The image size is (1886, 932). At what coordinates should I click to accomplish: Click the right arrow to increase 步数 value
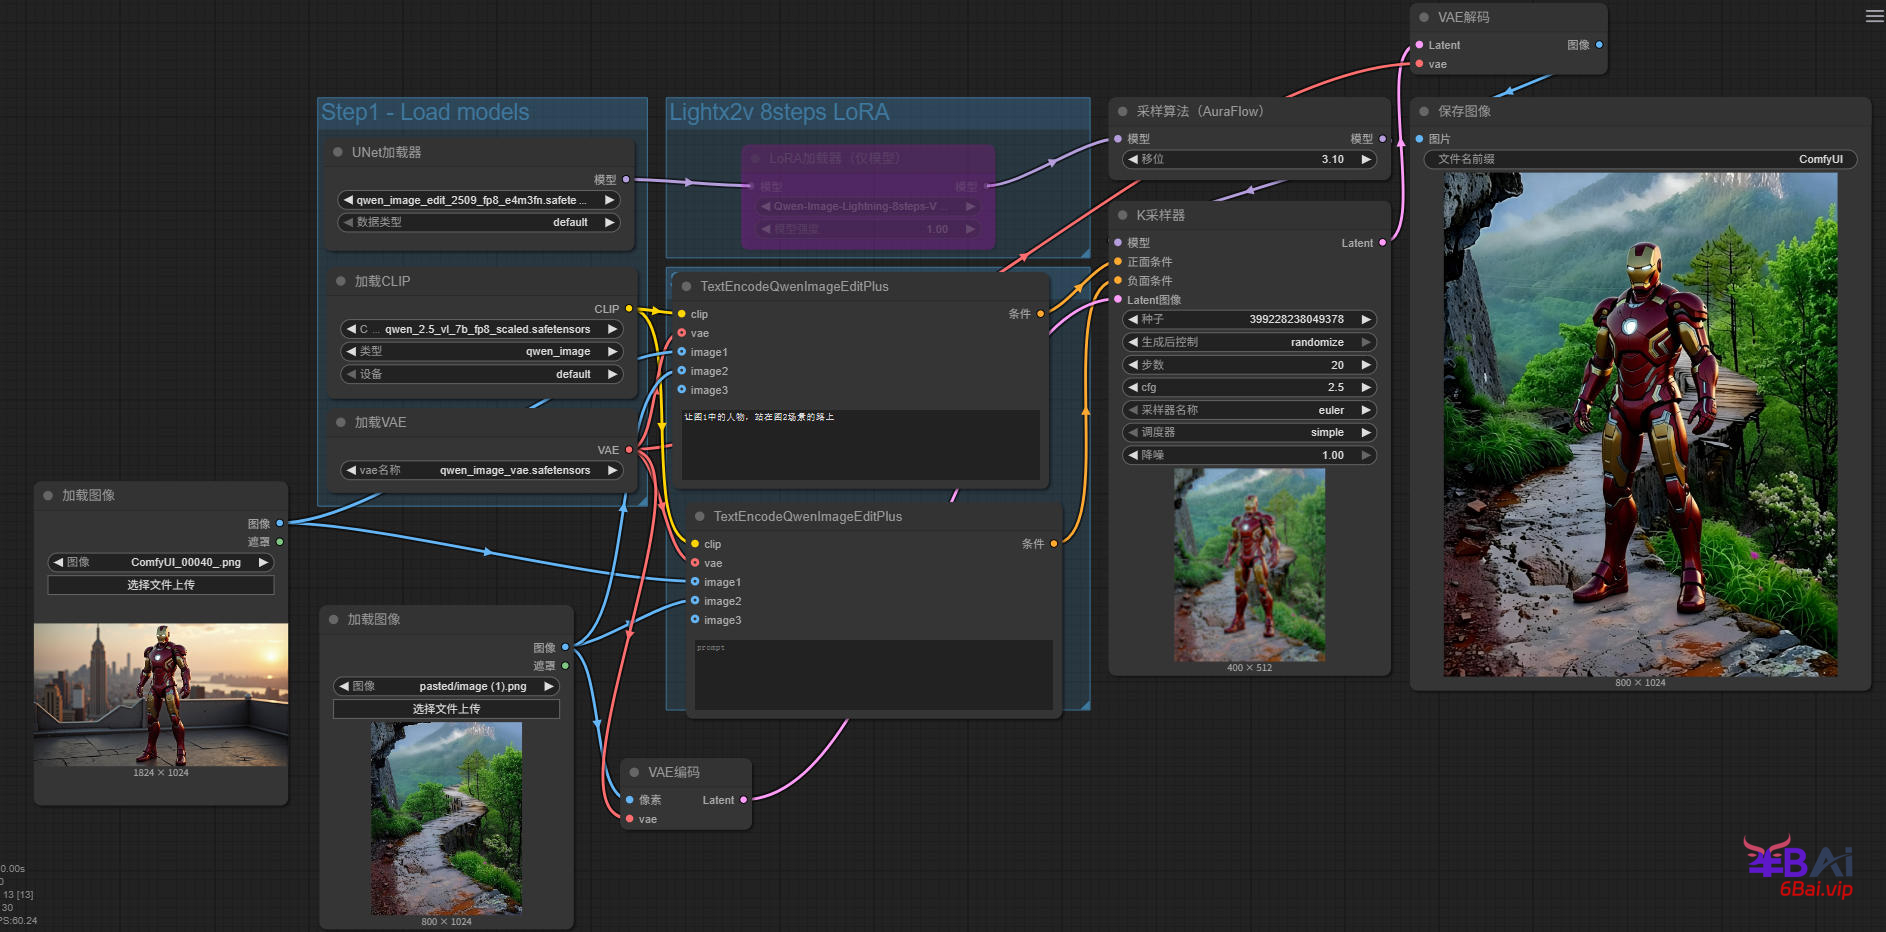[x=1366, y=365]
